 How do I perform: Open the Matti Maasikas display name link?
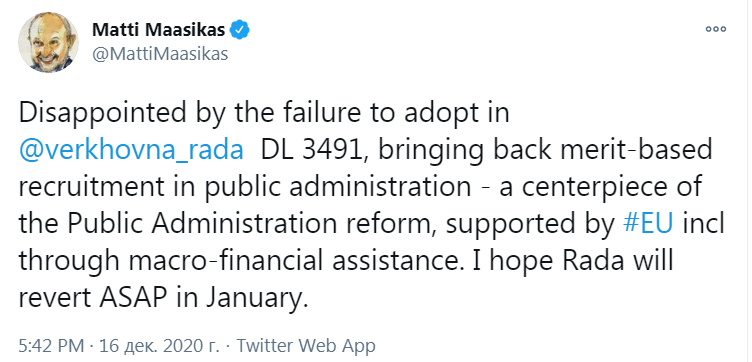[159, 30]
